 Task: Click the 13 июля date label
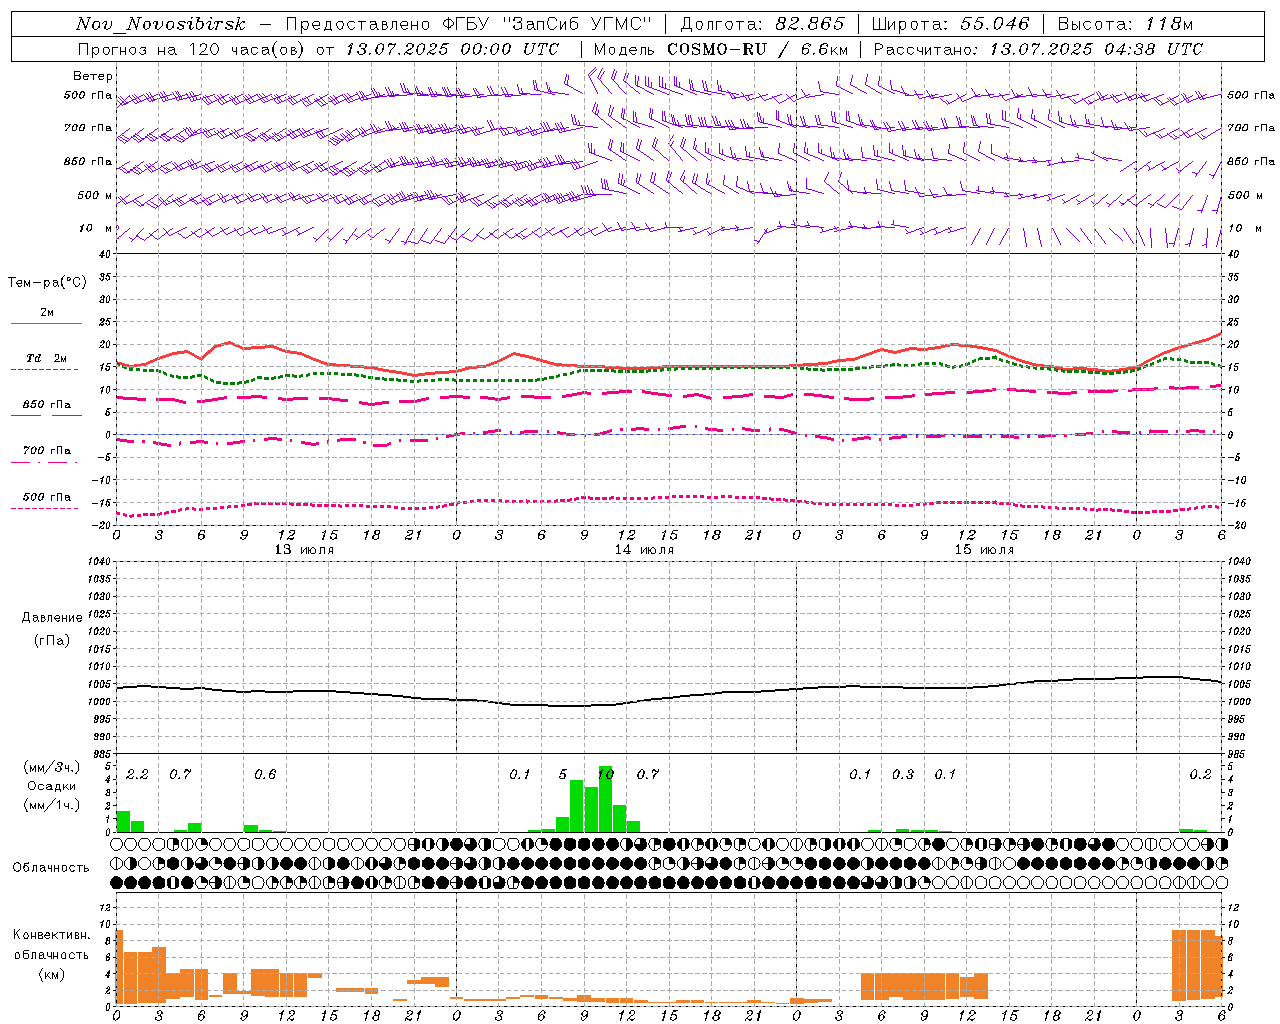pos(304,550)
